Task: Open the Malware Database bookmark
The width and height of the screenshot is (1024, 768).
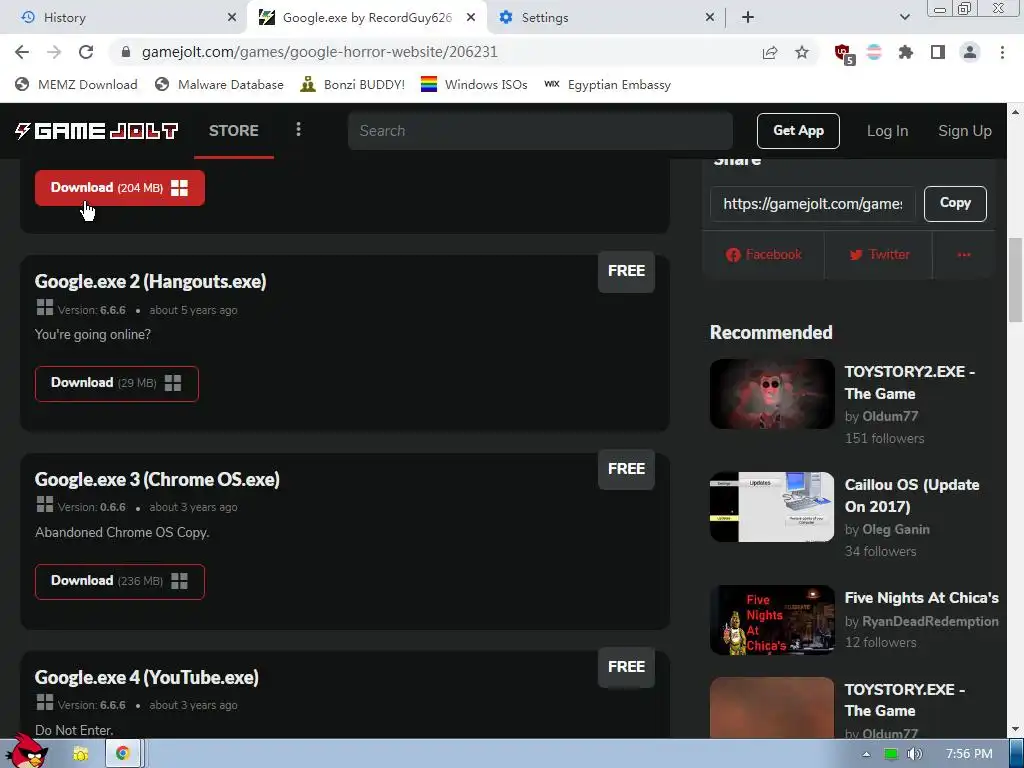Action: click(x=219, y=84)
